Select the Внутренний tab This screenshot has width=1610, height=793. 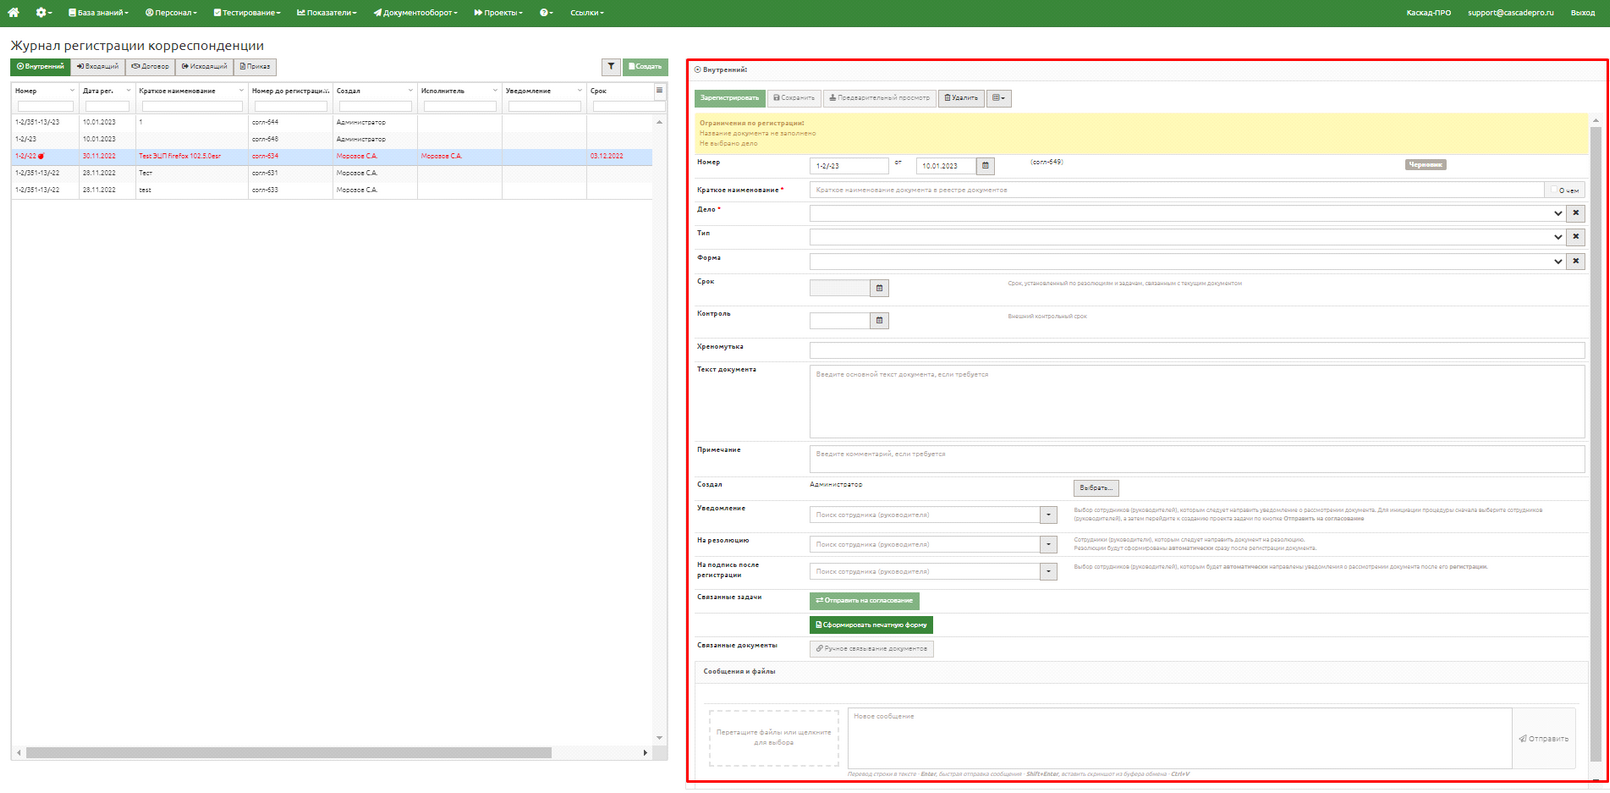click(x=40, y=67)
